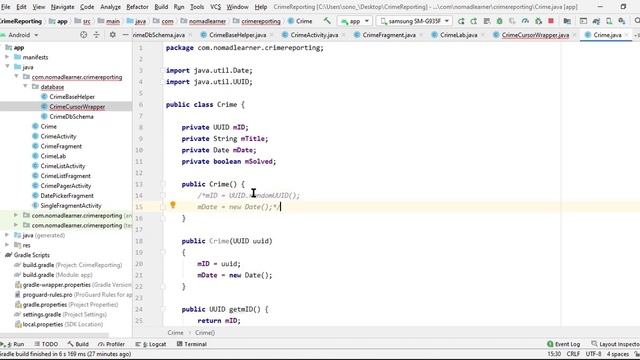Open the samsung SM-G935F device dropdown

coord(415,21)
